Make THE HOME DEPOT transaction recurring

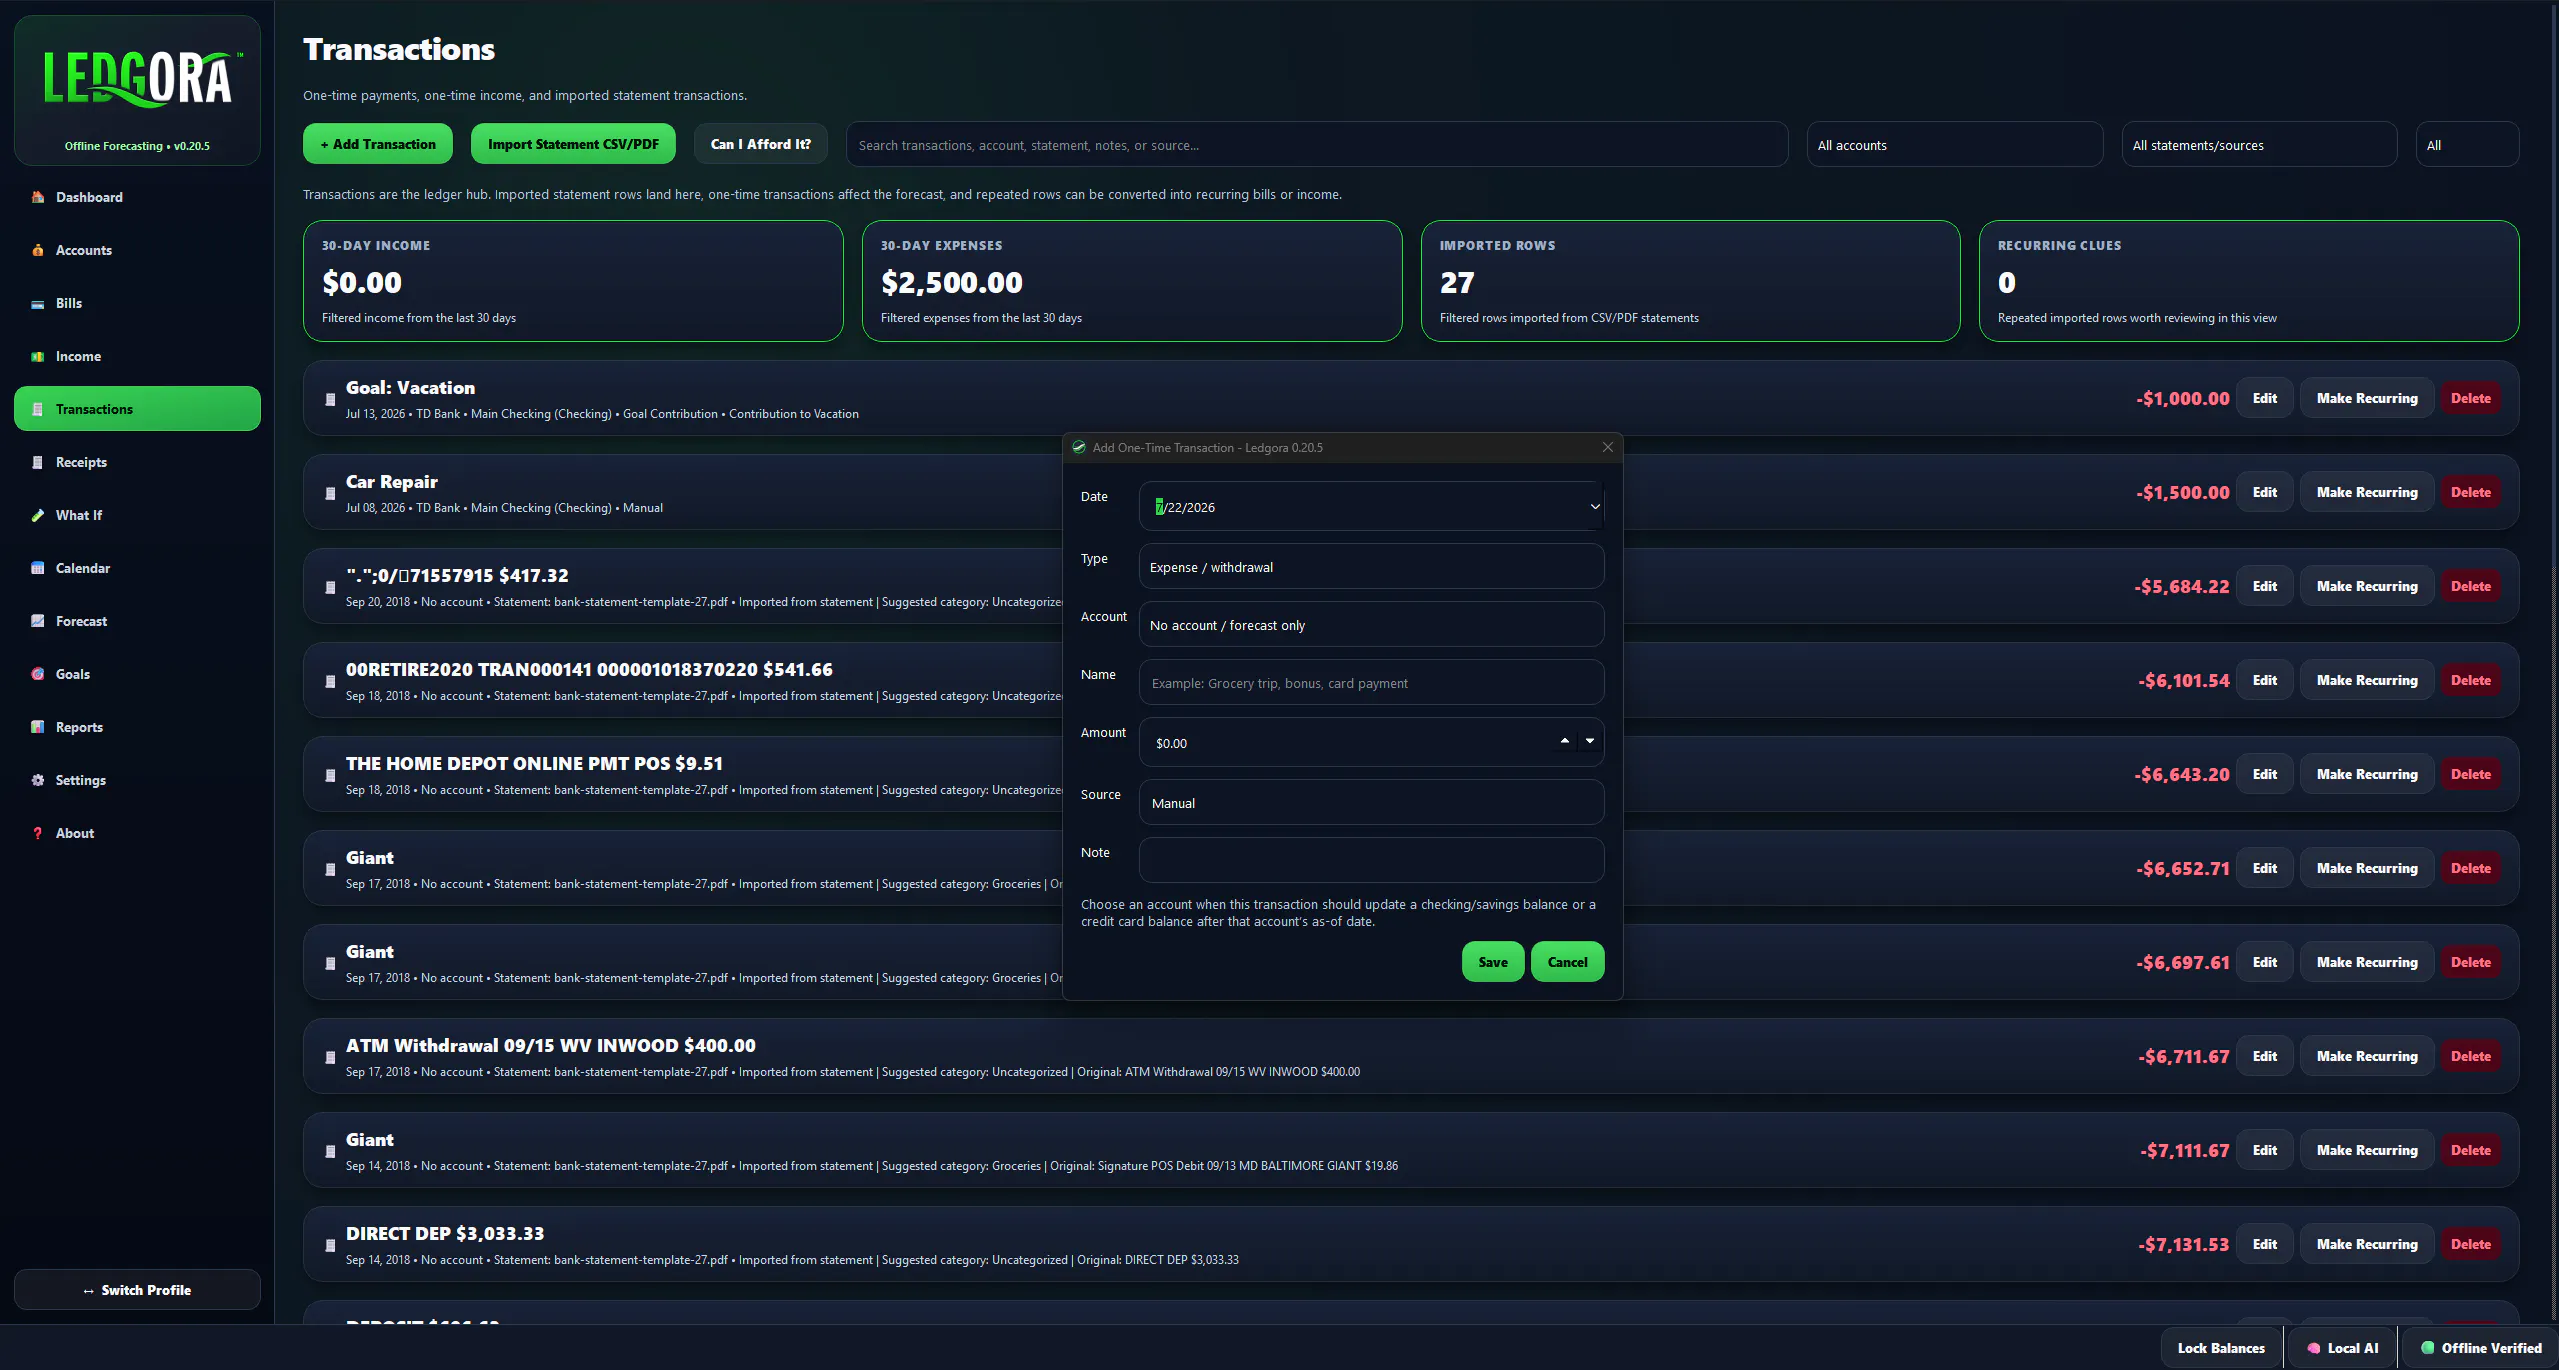click(x=2367, y=774)
